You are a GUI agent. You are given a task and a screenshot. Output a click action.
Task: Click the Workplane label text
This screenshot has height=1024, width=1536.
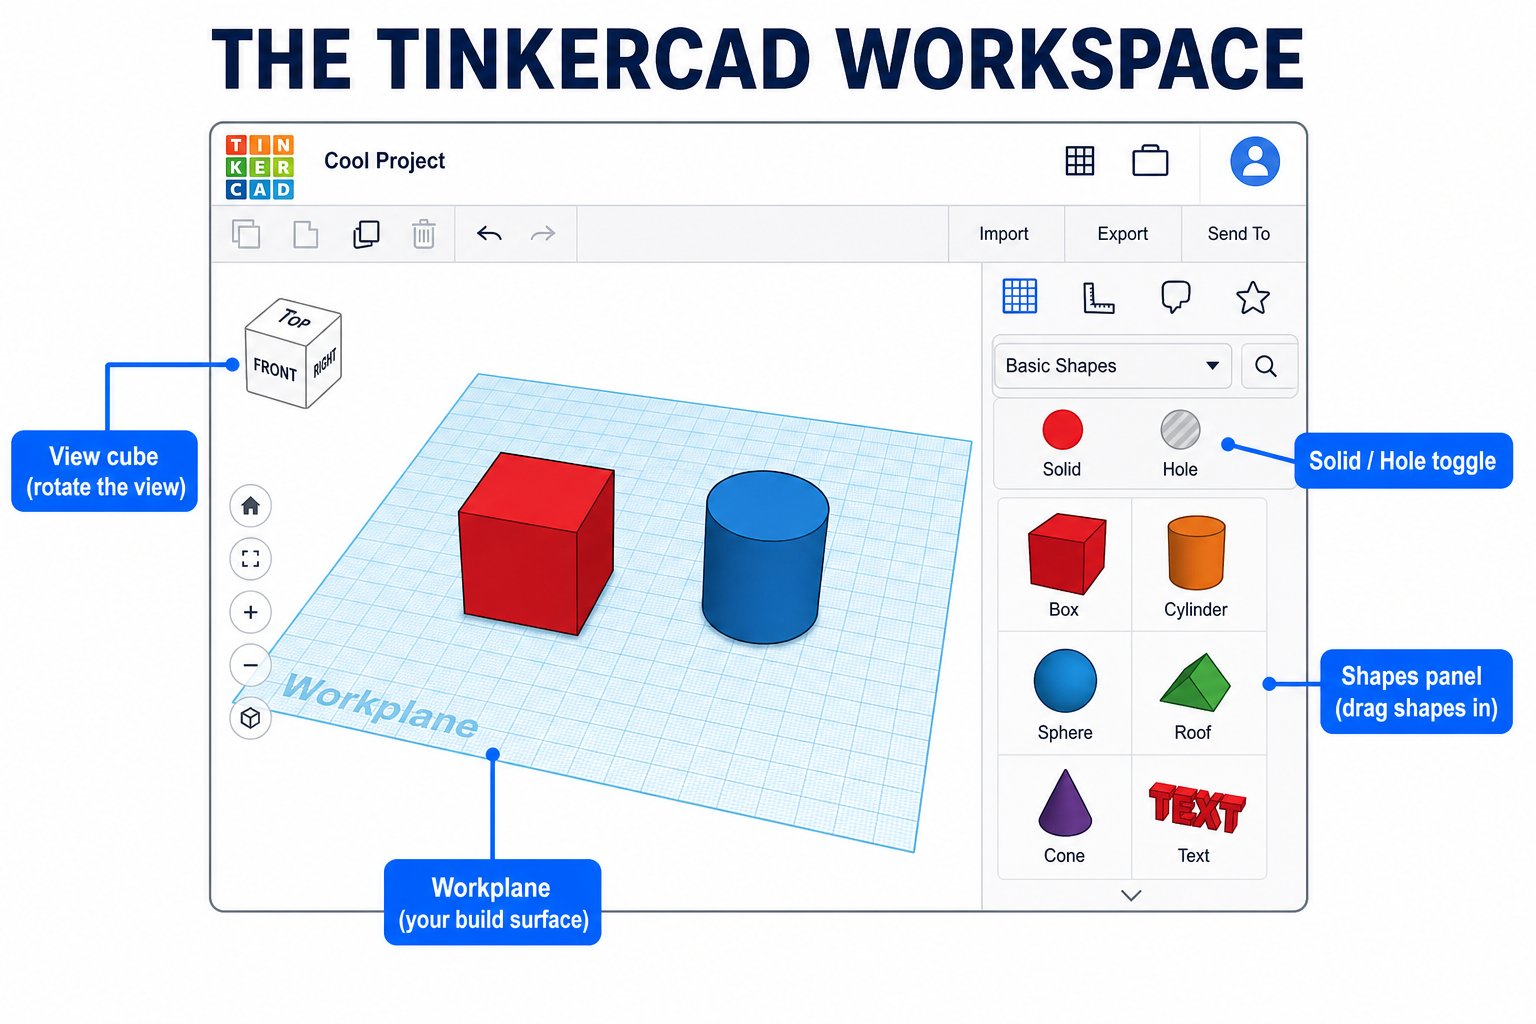(380, 706)
